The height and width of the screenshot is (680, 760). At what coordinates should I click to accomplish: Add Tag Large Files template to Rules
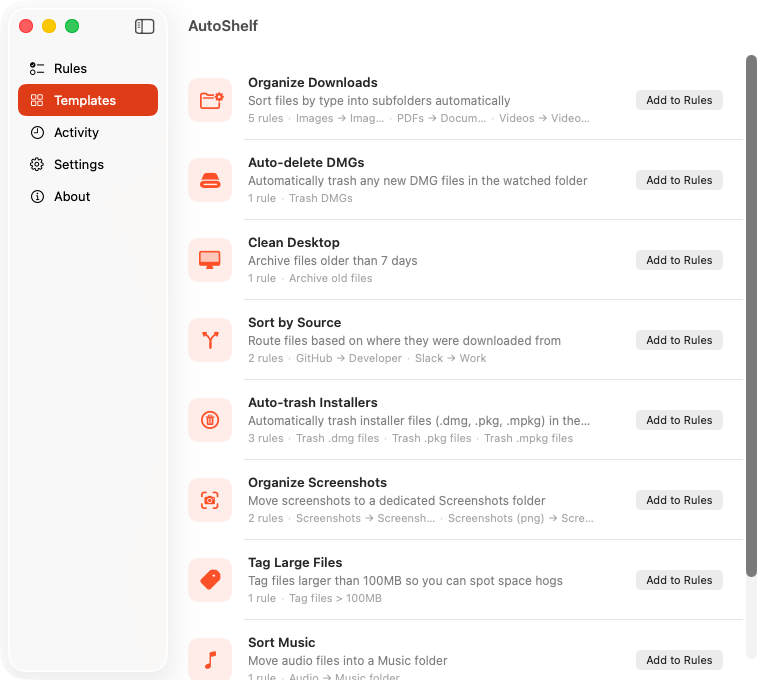pyautogui.click(x=679, y=580)
